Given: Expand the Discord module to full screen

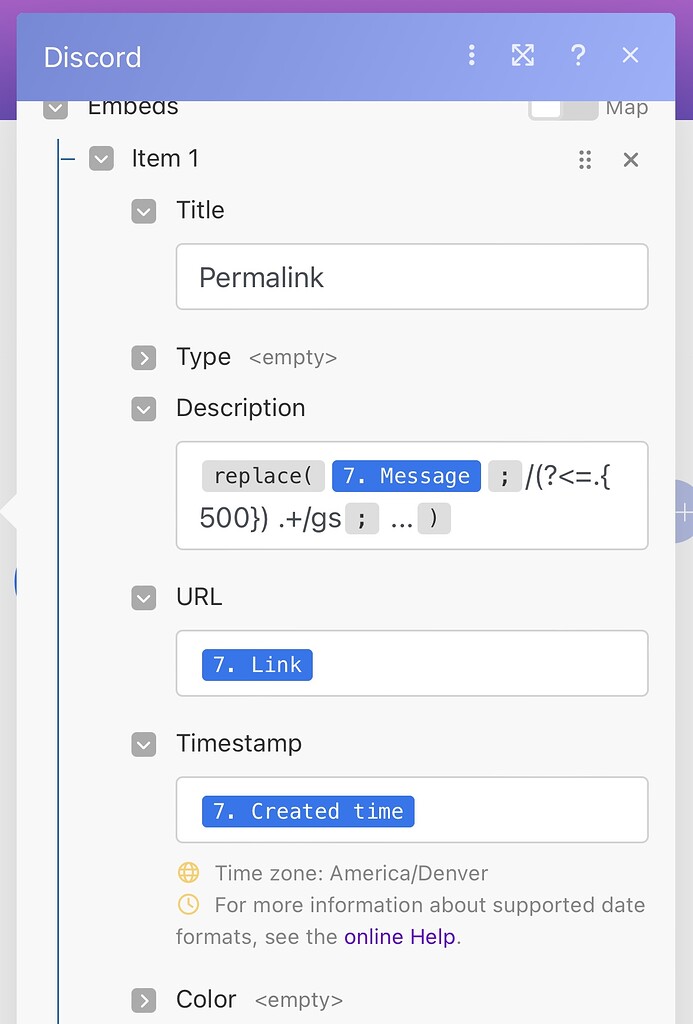Looking at the screenshot, I should pyautogui.click(x=523, y=56).
